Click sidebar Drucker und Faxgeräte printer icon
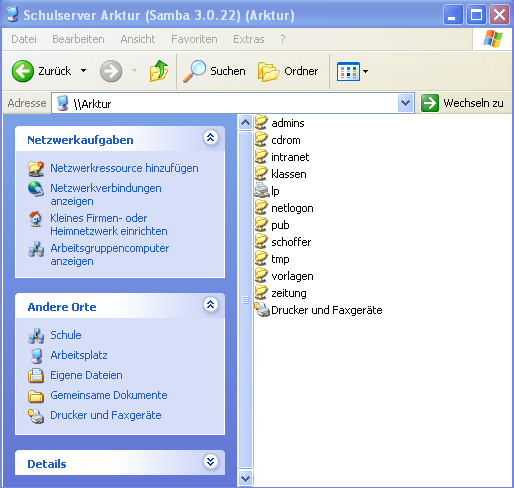 coord(36,416)
